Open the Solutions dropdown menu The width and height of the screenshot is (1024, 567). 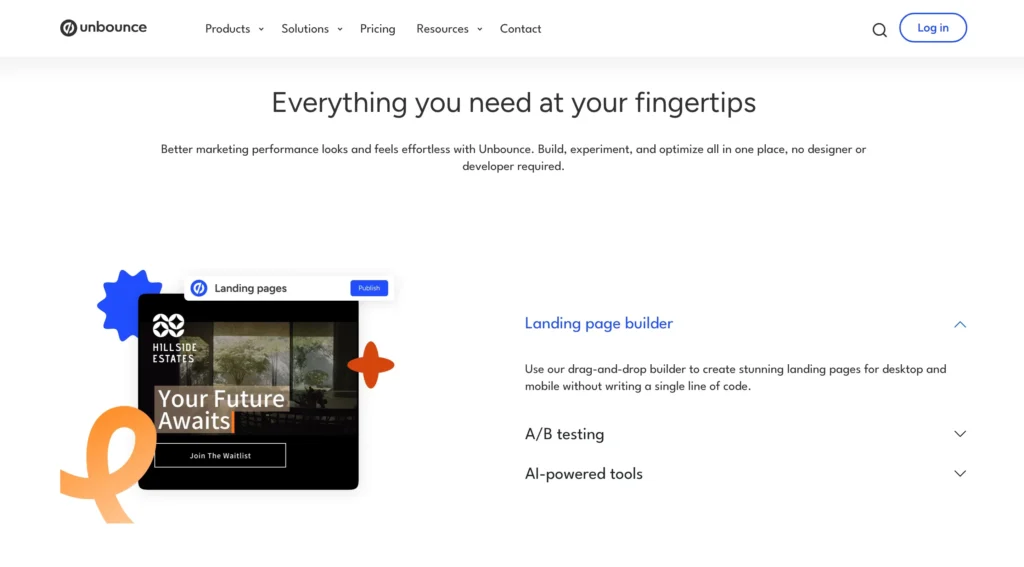pyautogui.click(x=311, y=29)
